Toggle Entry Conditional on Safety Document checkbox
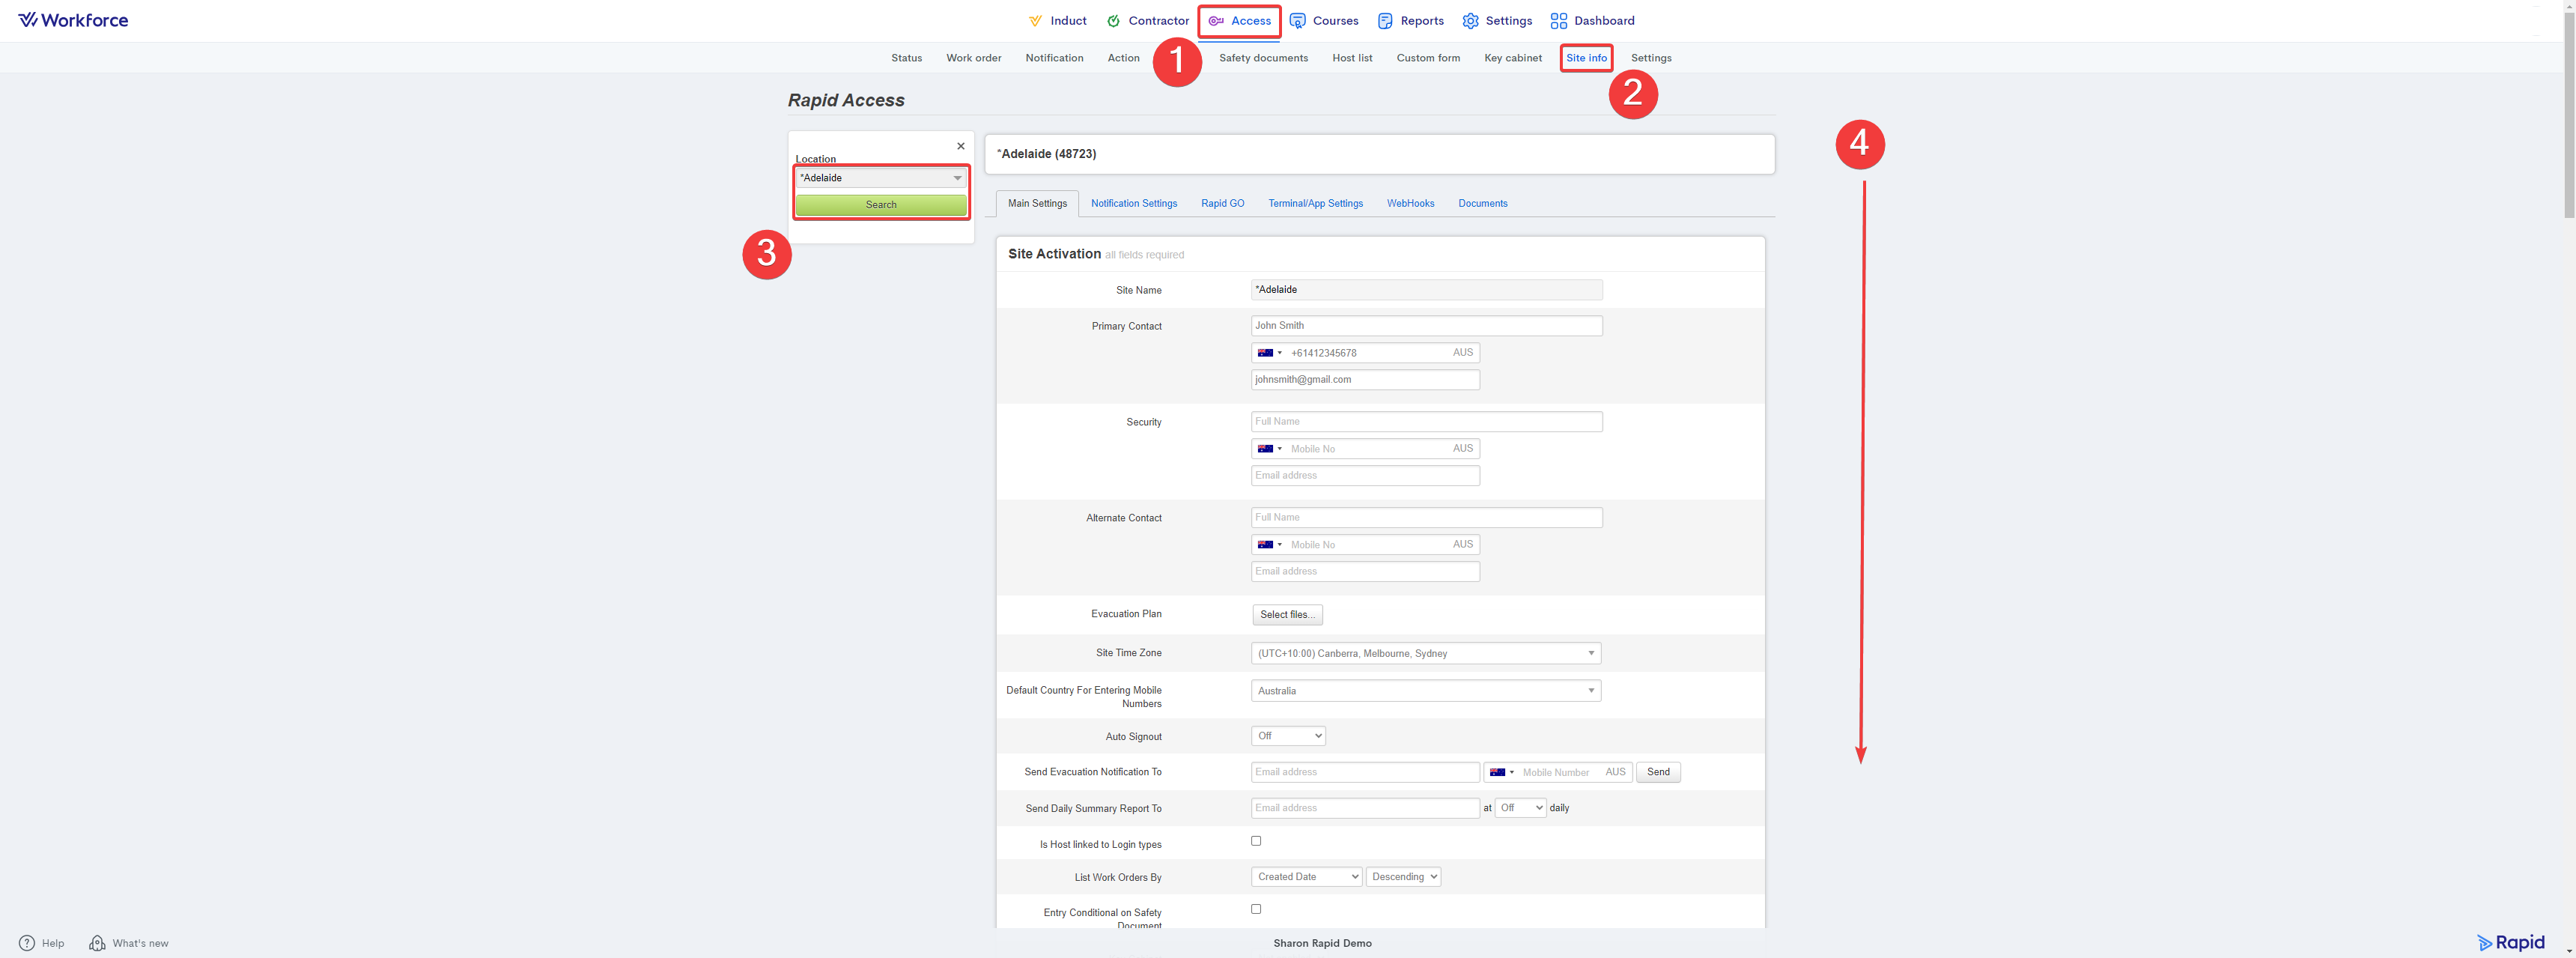The height and width of the screenshot is (958, 2576). coord(1256,909)
